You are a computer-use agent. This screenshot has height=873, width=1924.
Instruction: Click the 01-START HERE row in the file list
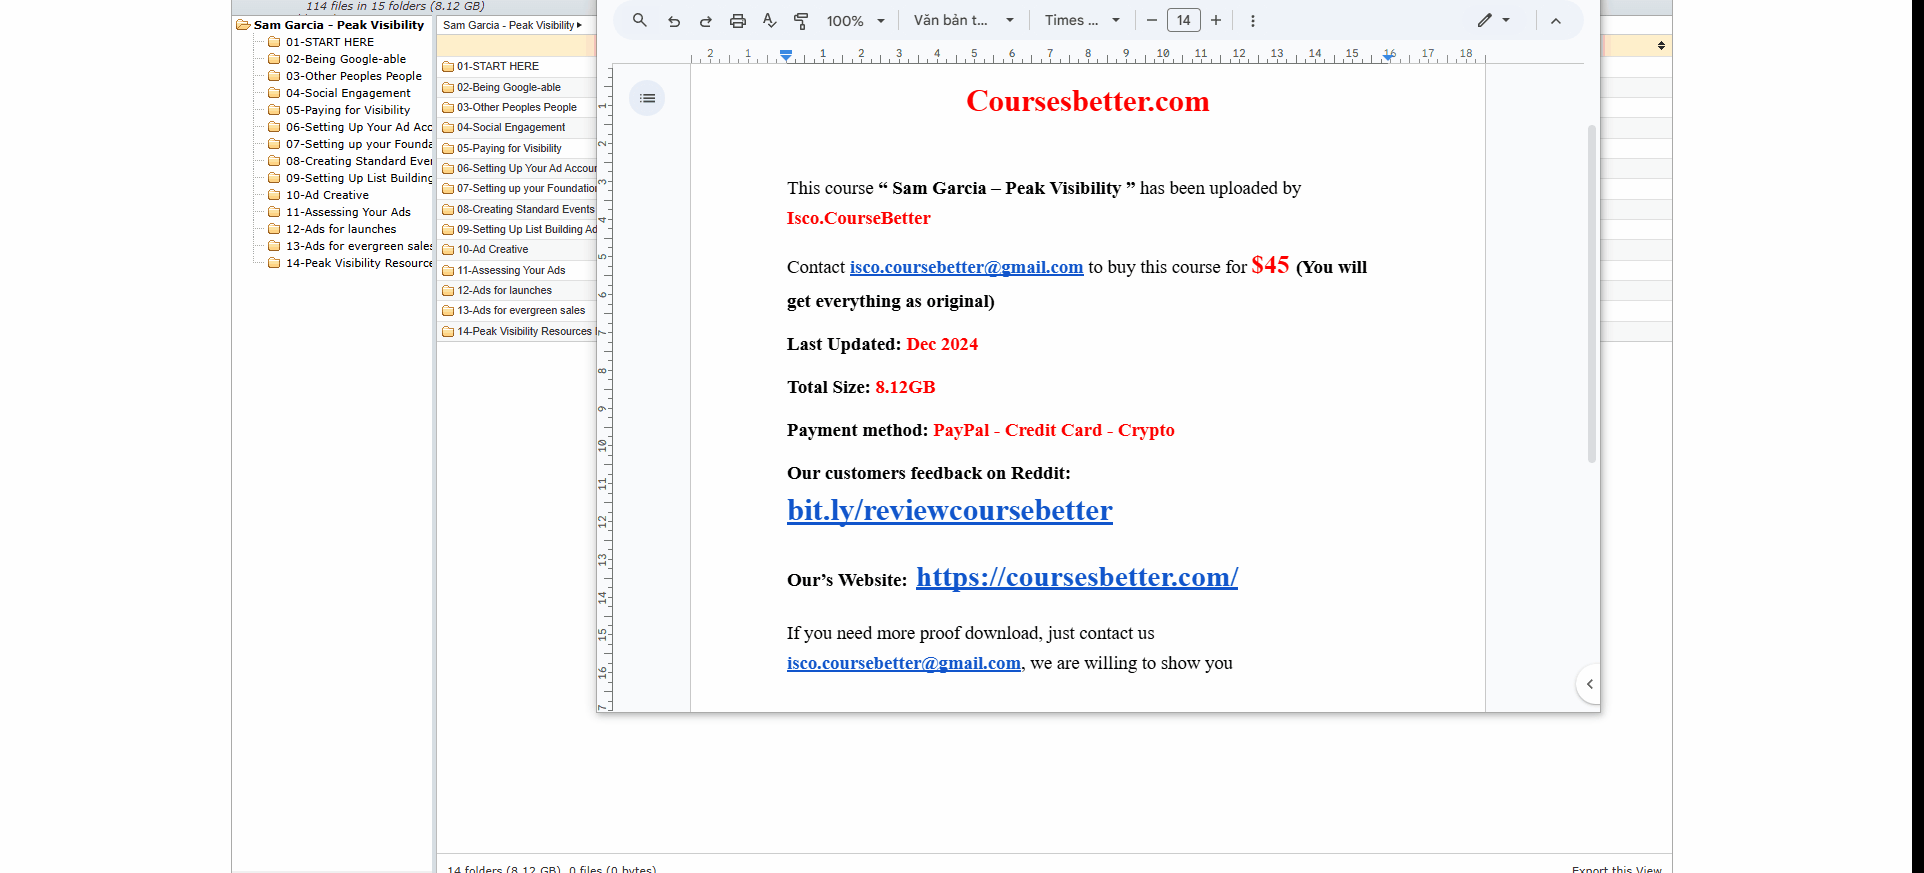(517, 66)
